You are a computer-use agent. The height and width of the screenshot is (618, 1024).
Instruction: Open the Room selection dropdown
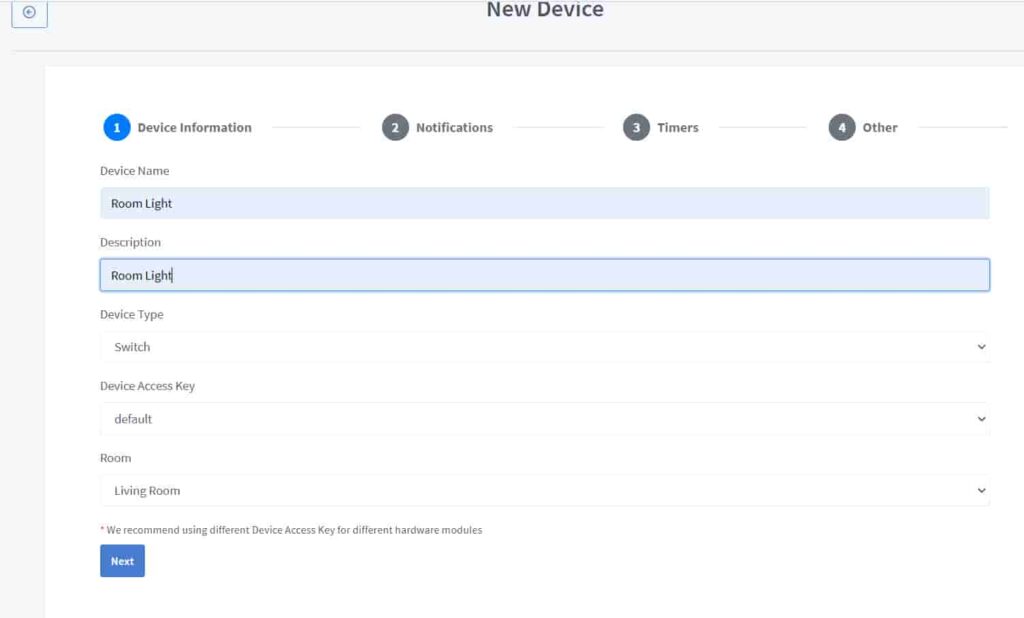(545, 490)
